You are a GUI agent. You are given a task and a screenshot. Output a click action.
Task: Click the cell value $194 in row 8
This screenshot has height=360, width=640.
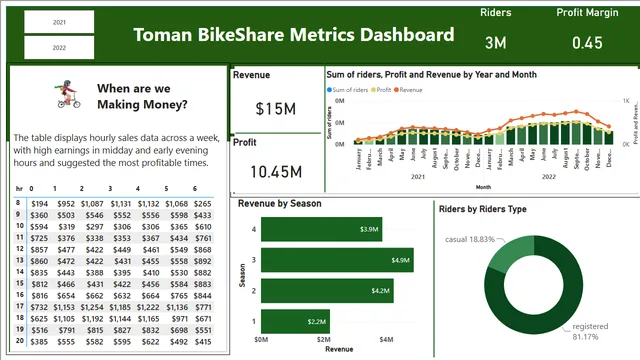coord(39,204)
